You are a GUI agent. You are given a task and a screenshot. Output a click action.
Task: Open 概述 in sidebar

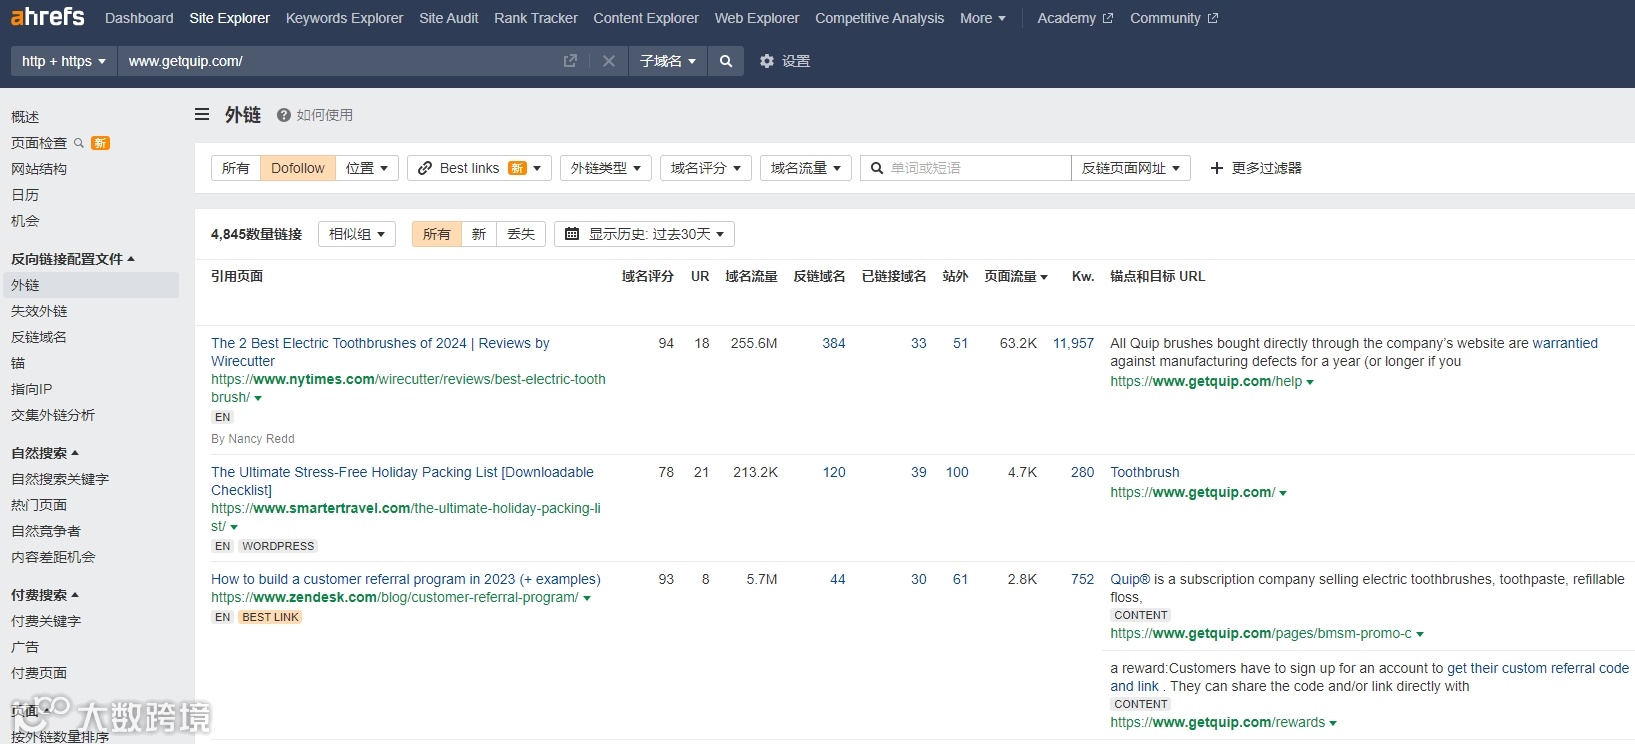[25, 117]
